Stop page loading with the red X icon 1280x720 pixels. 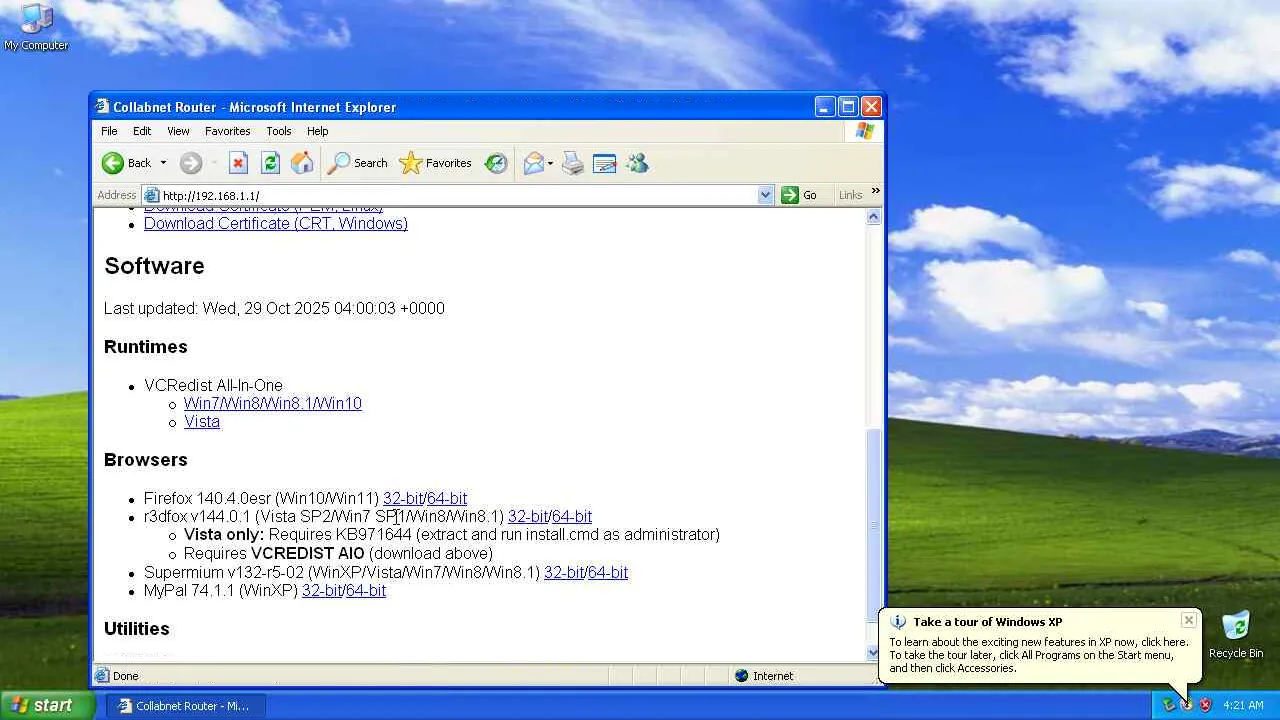[x=238, y=163]
